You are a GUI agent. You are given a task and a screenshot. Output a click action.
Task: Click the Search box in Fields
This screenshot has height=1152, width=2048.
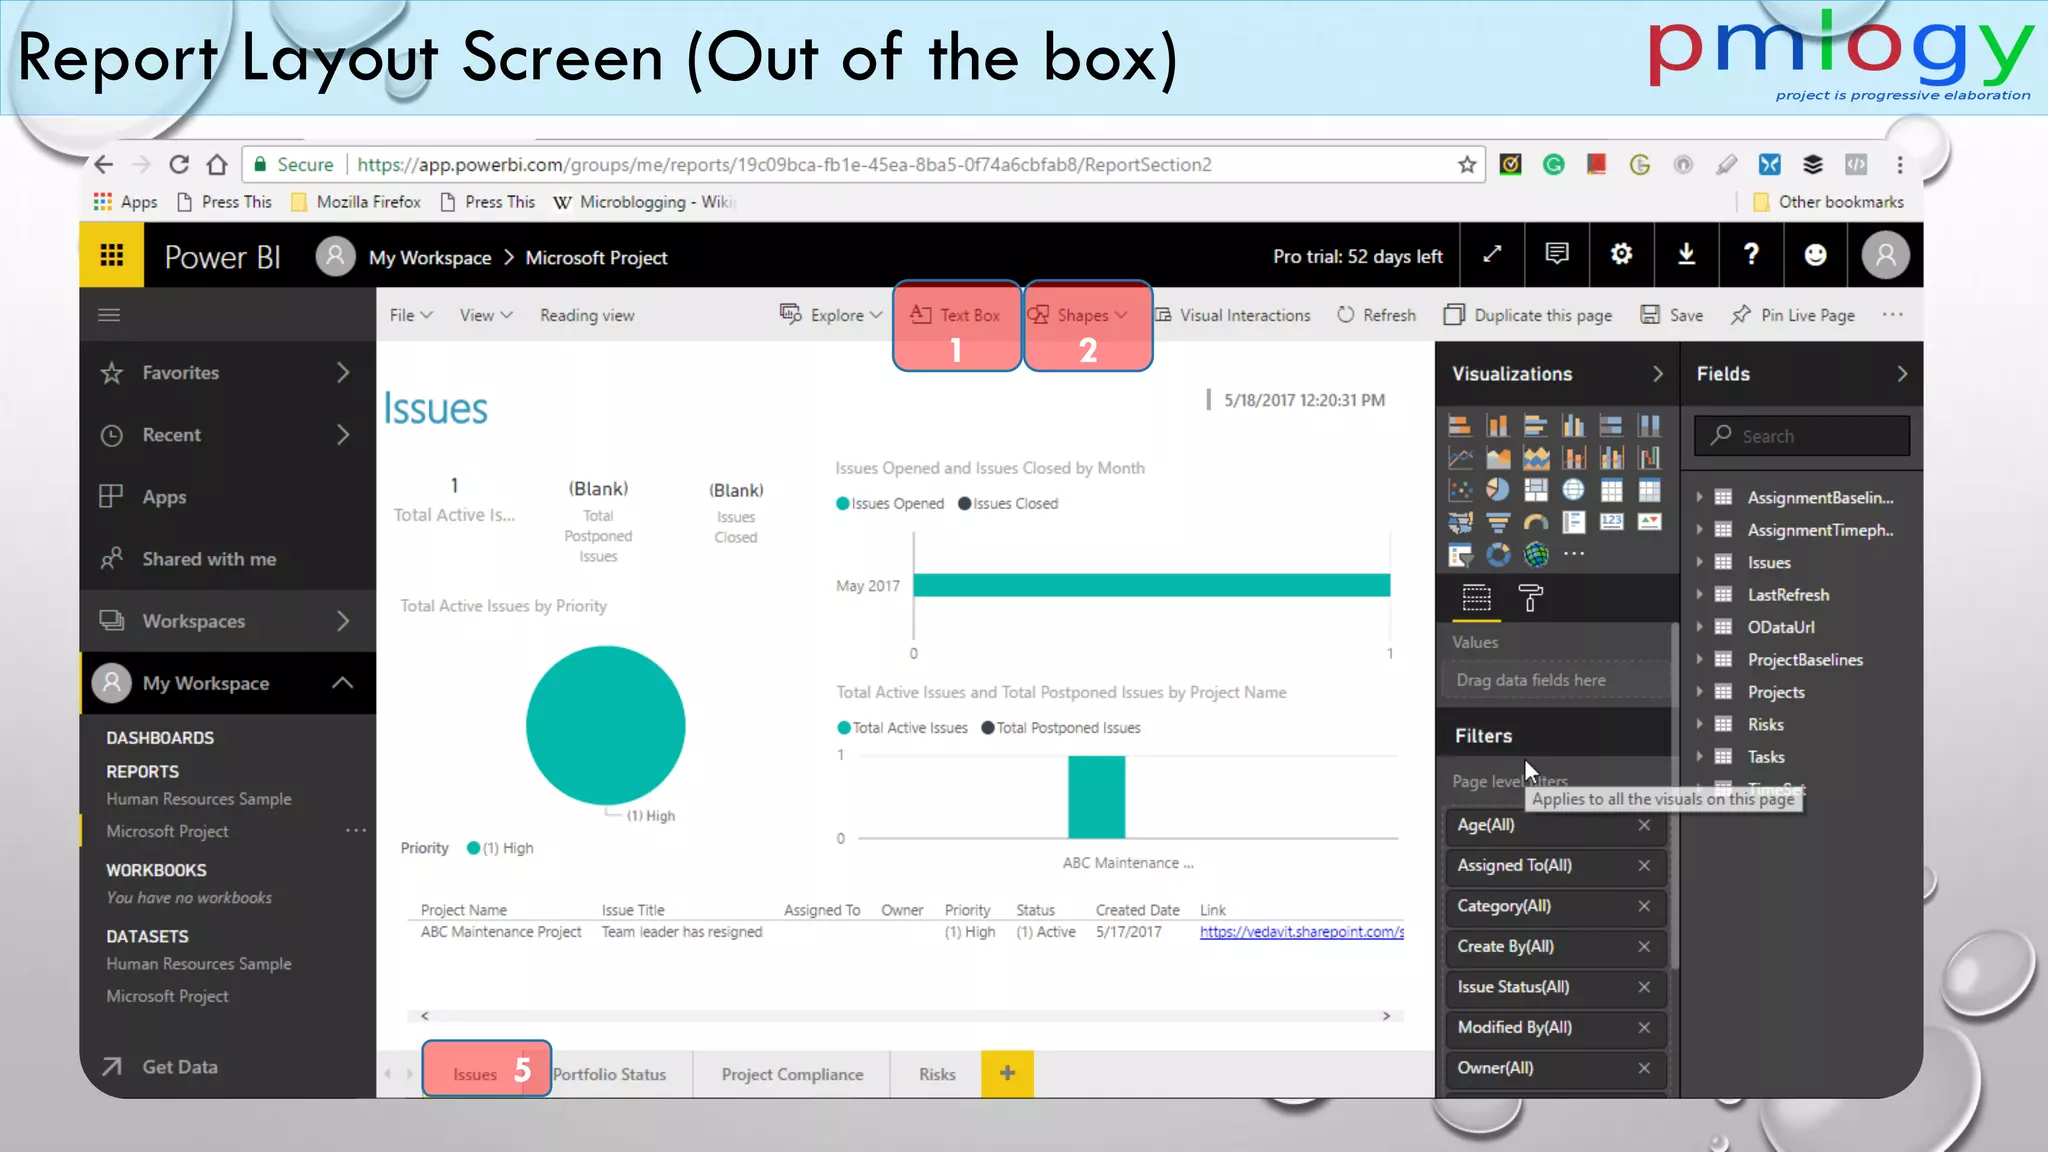coord(1802,436)
